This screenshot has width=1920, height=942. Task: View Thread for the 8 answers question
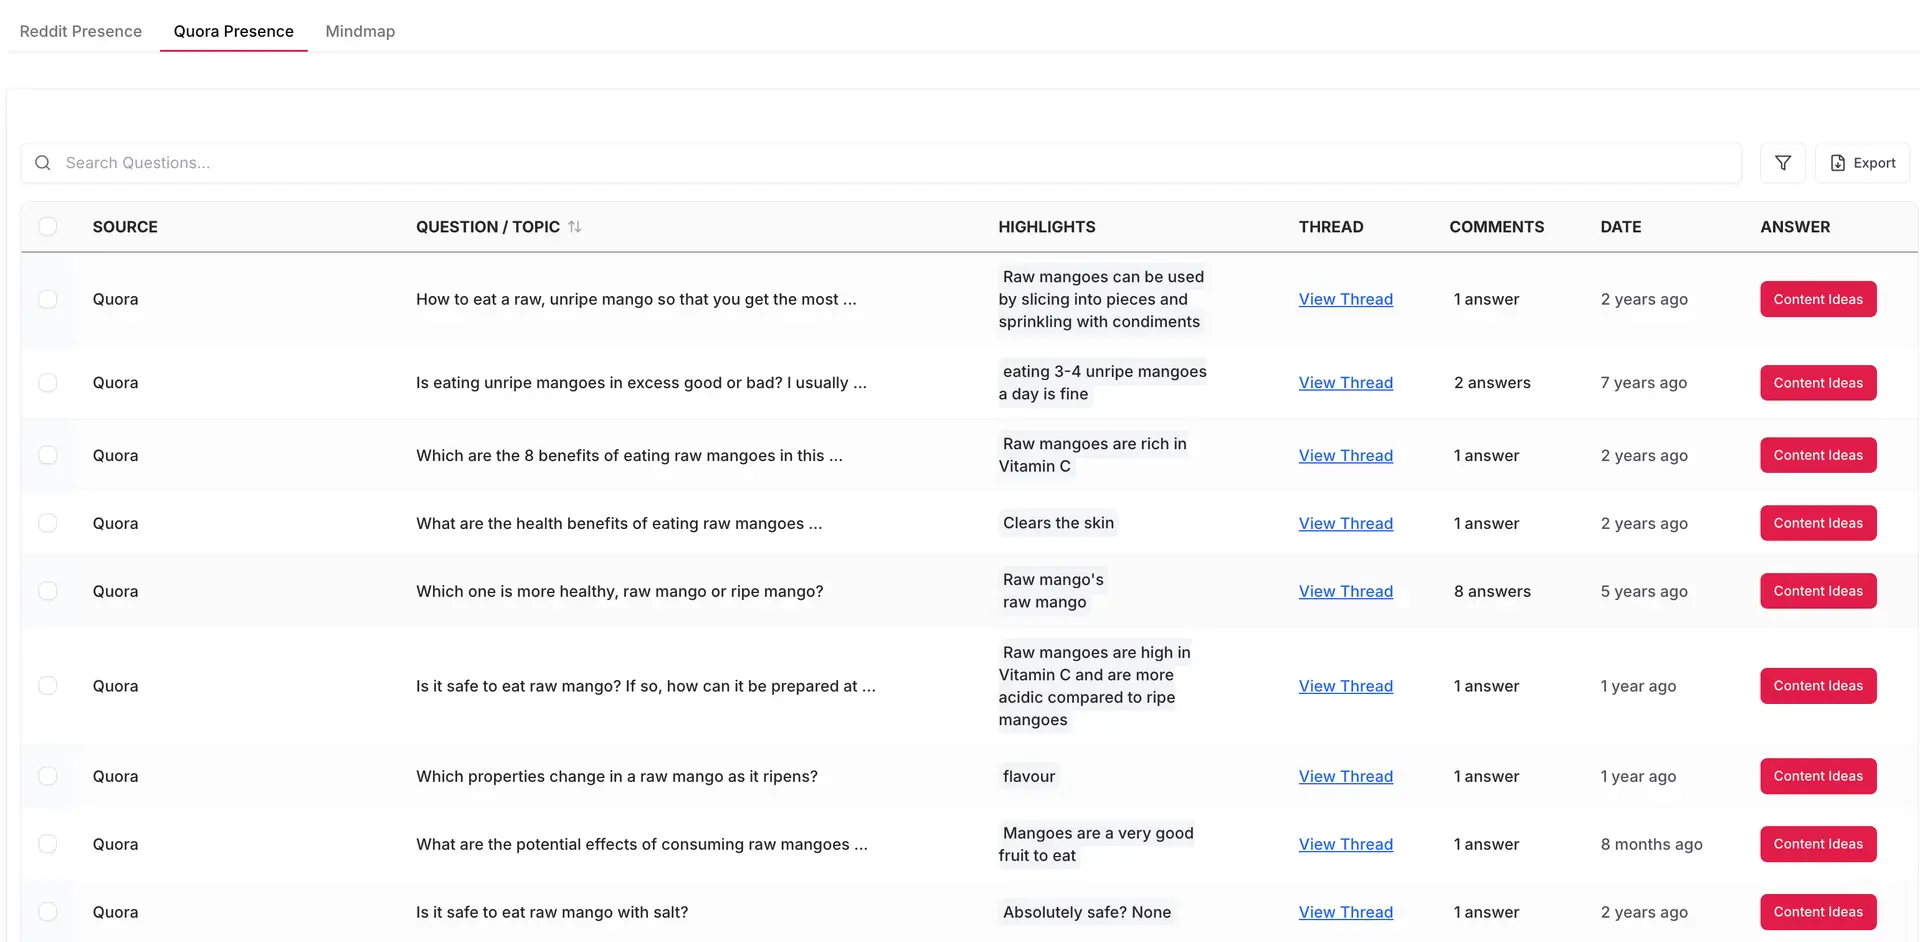click(x=1345, y=590)
